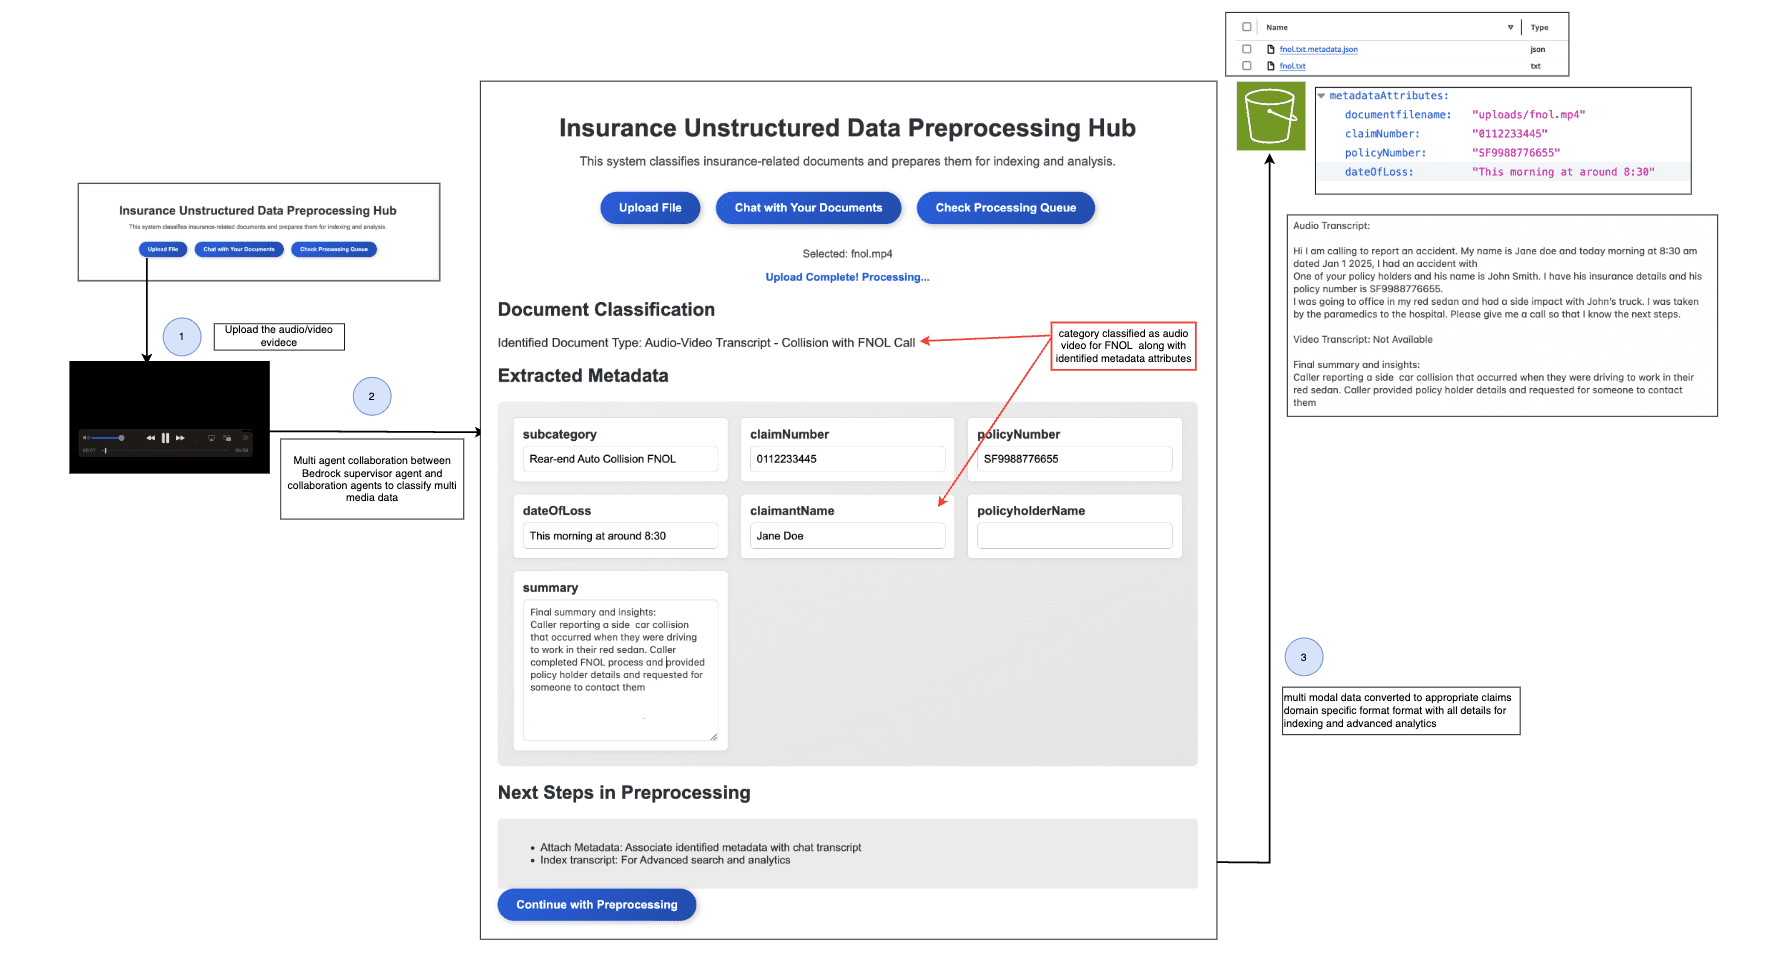Click Upload File button in the large hub
Screen dimensions: 1787x953
[x=650, y=208]
